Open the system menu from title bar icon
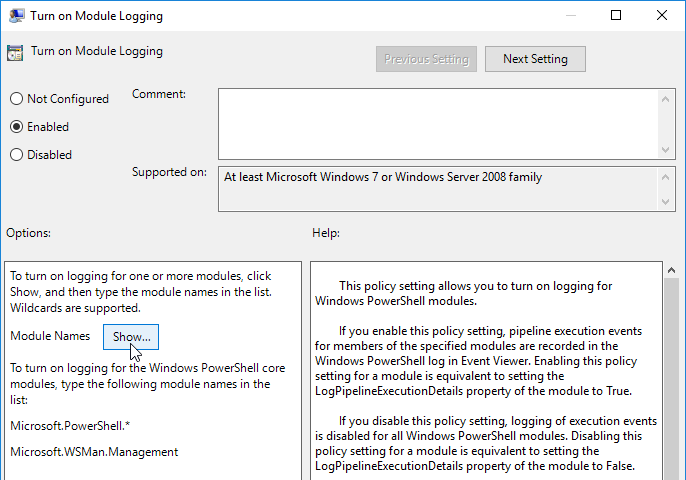 click(17, 16)
